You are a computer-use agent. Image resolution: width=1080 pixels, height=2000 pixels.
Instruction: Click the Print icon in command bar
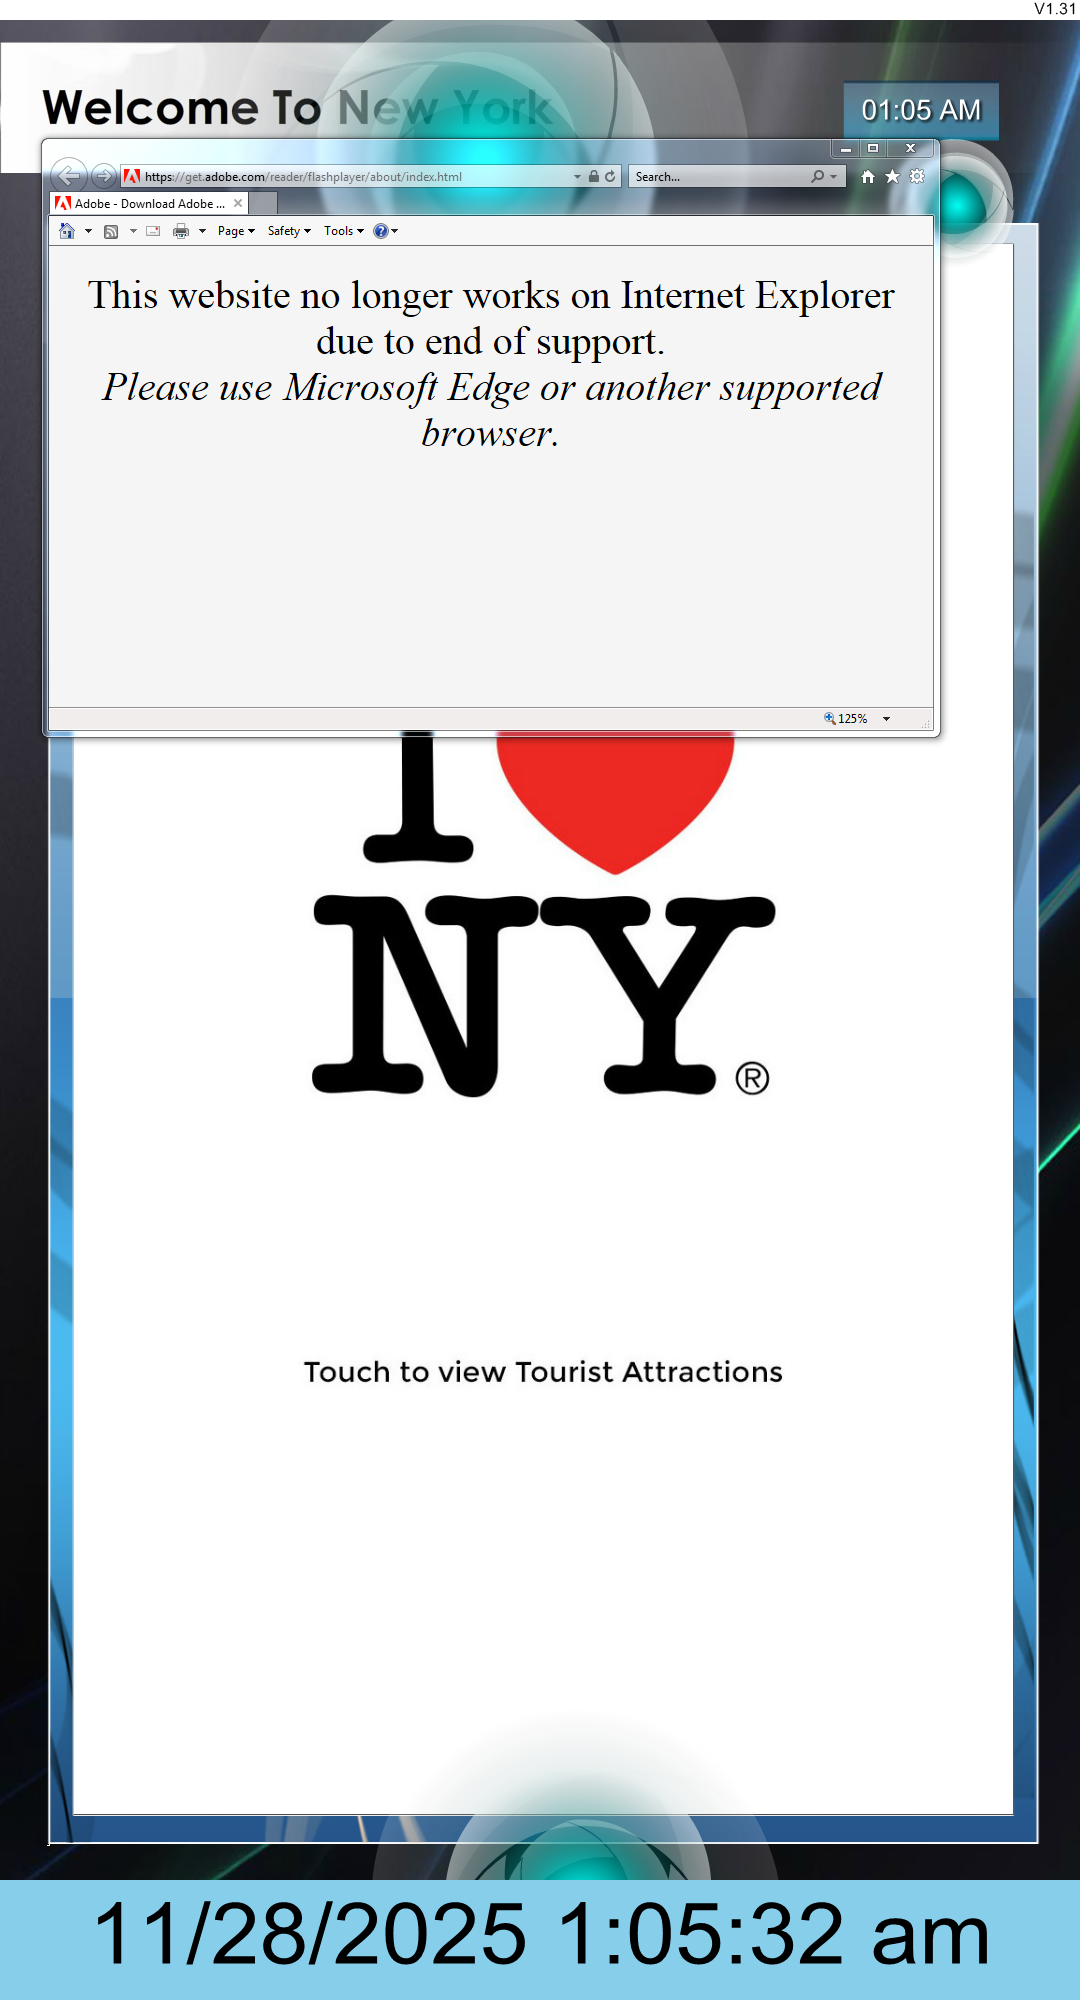click(181, 231)
